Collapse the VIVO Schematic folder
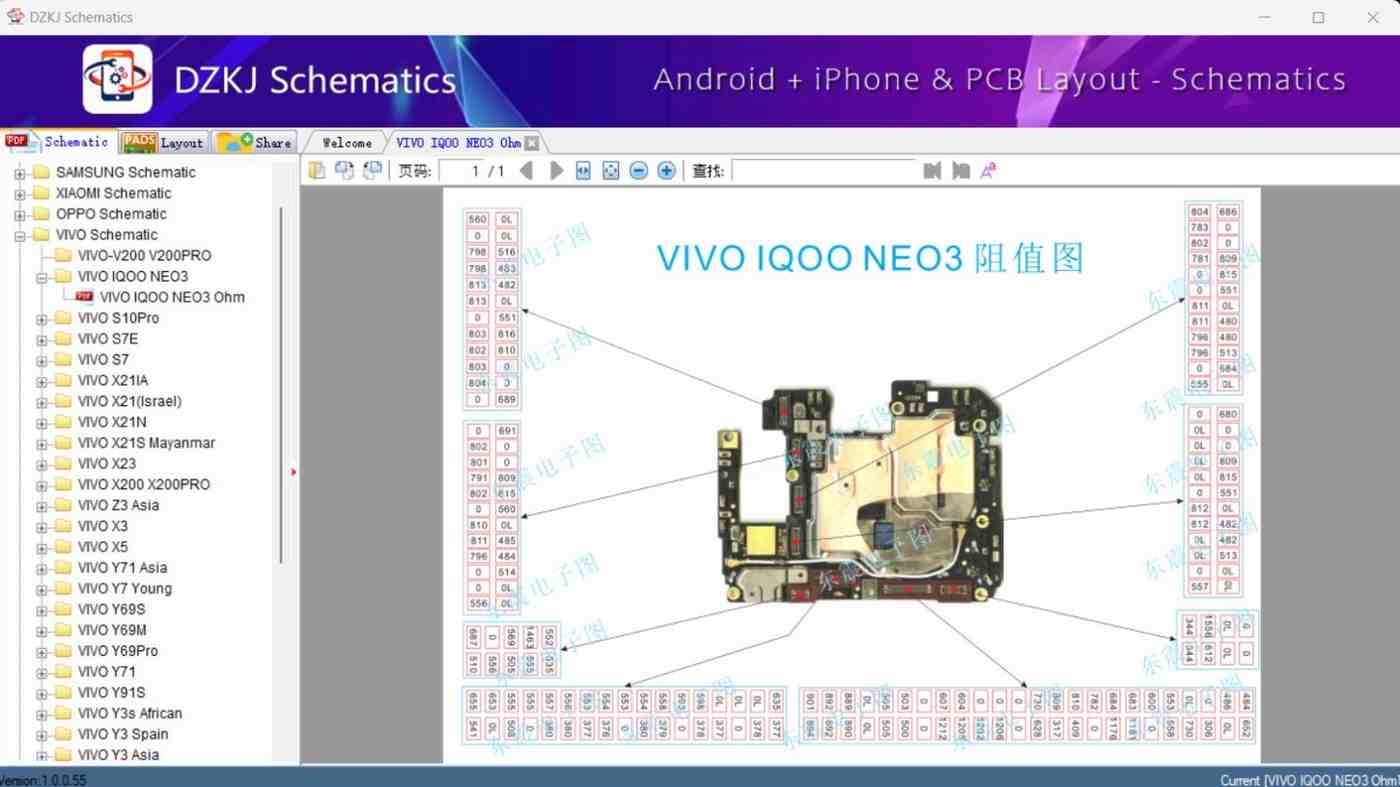 (x=20, y=236)
